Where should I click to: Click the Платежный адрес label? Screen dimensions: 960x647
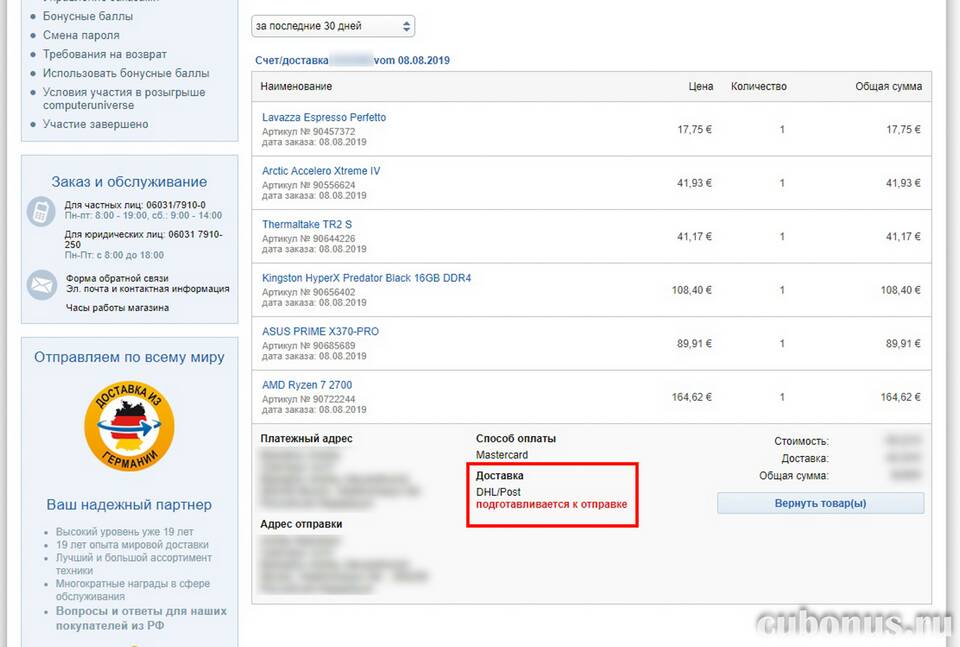pyautogui.click(x=306, y=439)
